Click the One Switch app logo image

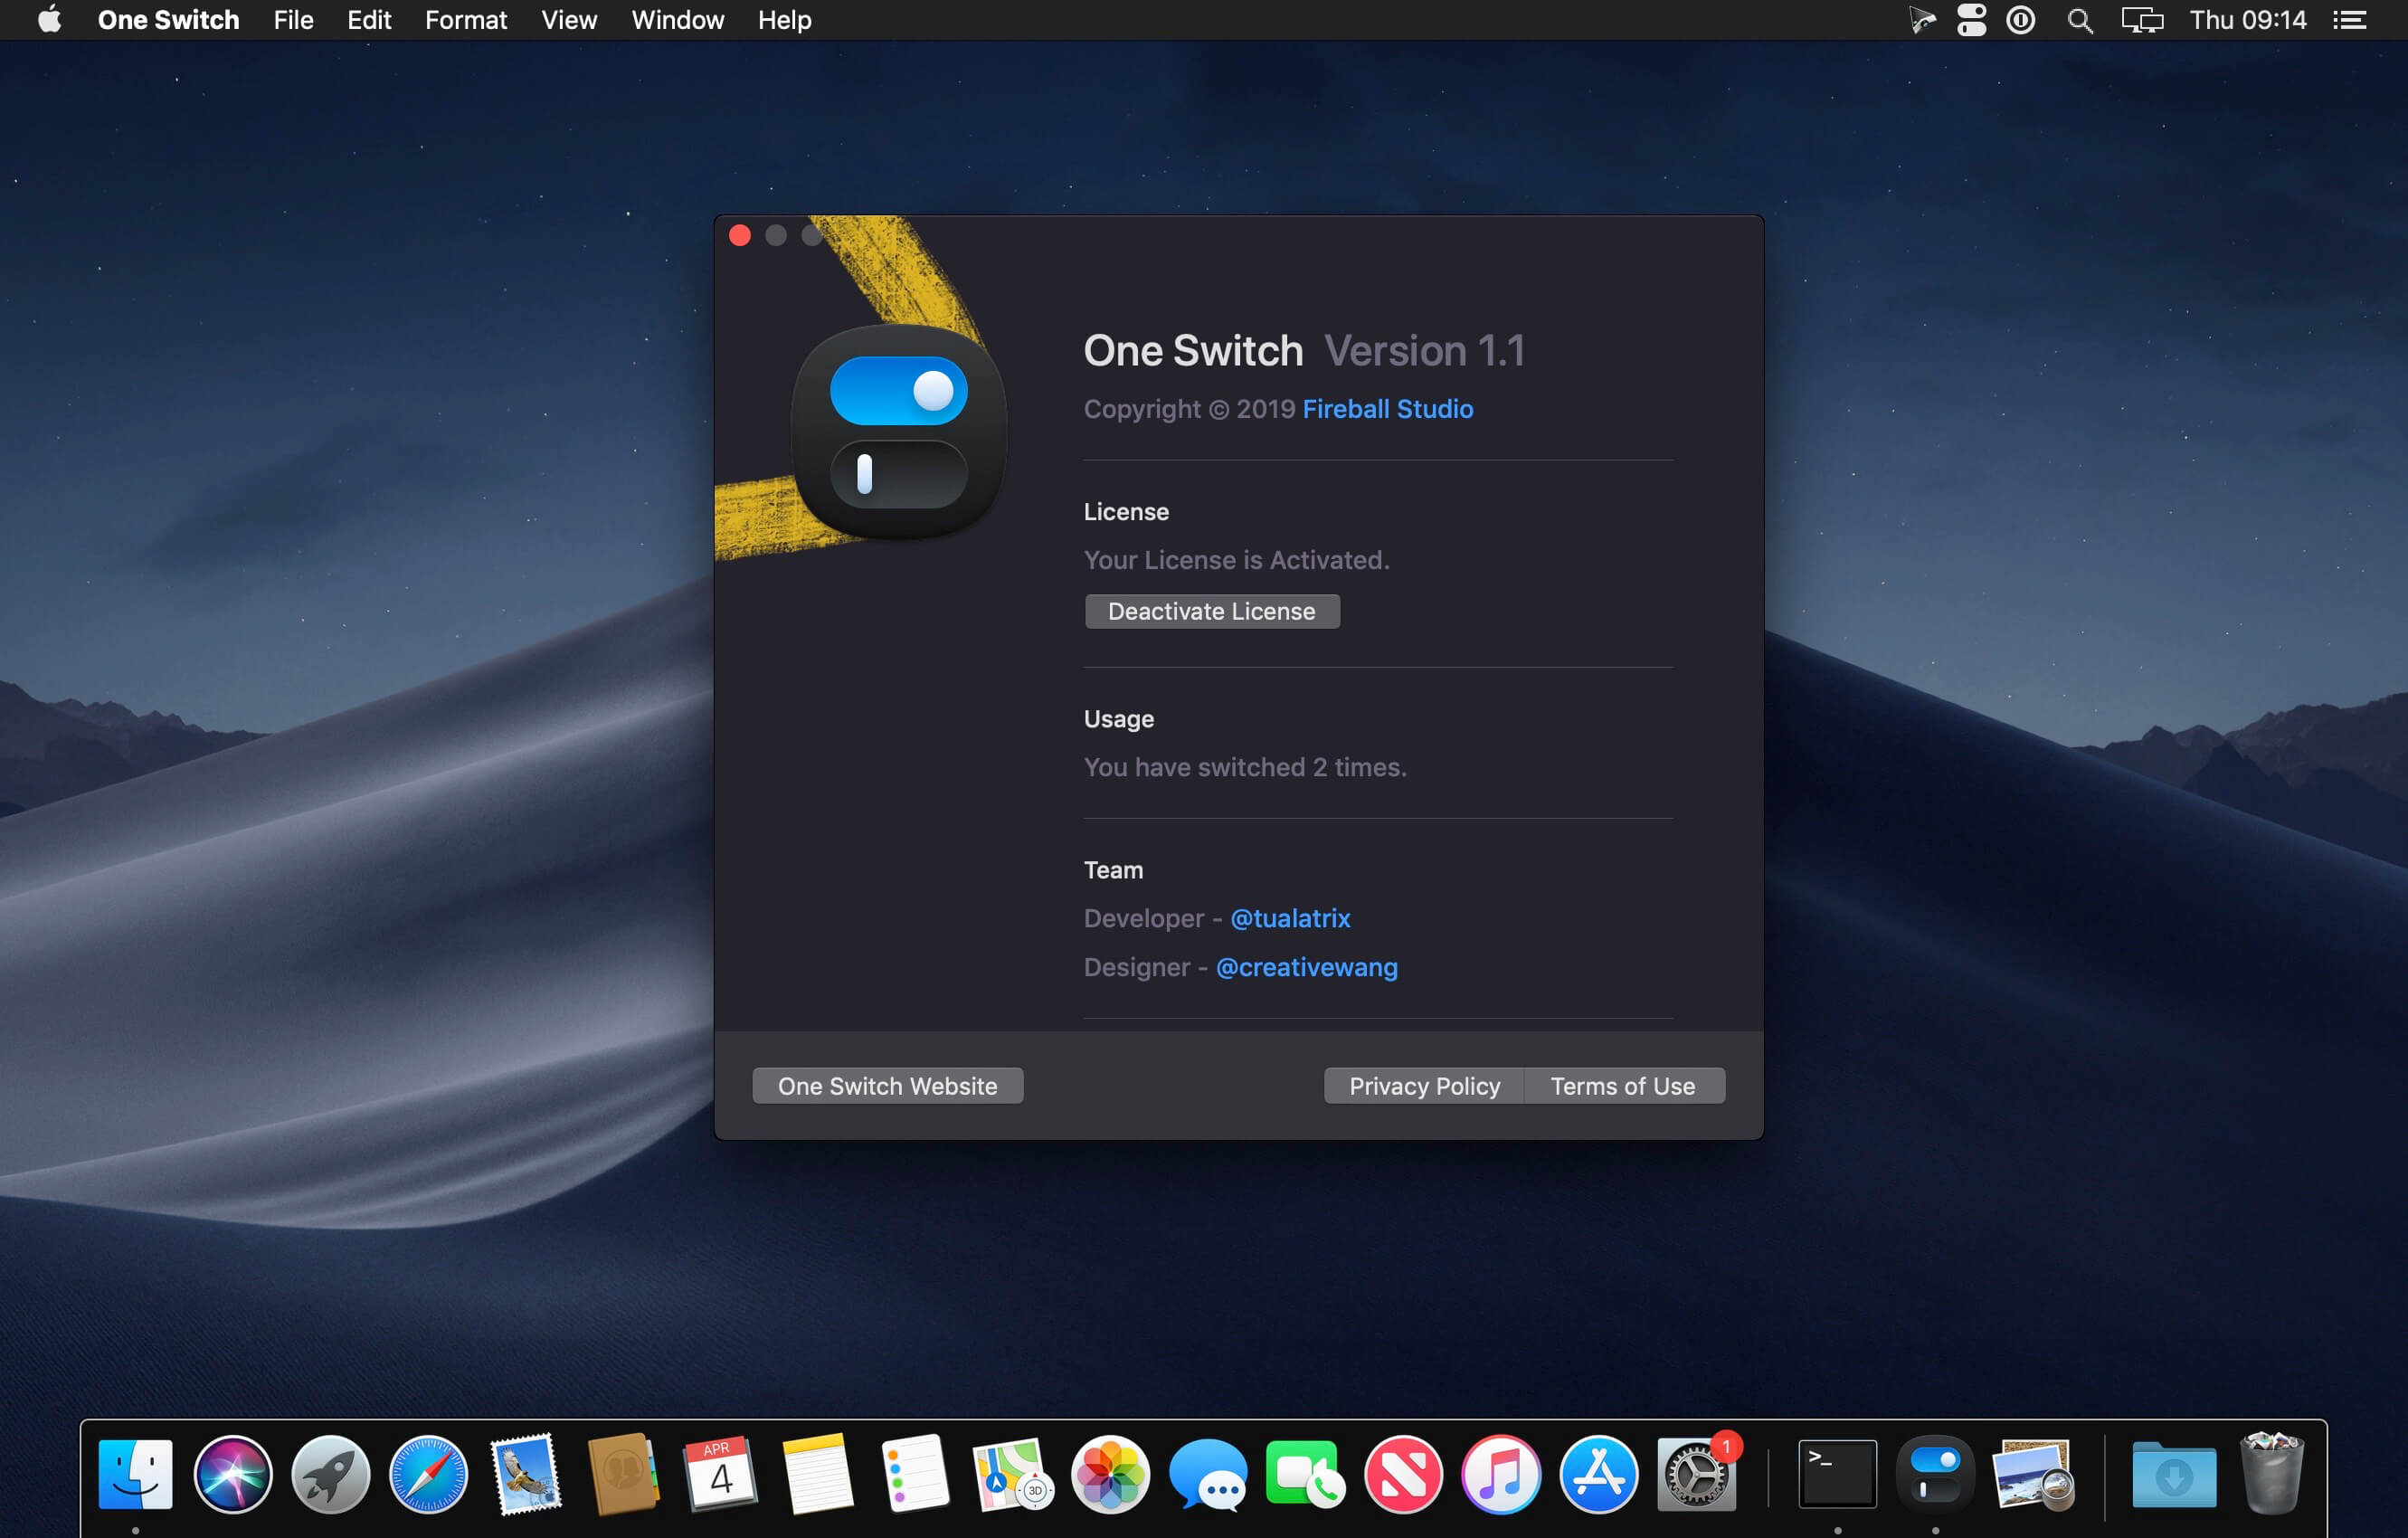[x=898, y=432]
